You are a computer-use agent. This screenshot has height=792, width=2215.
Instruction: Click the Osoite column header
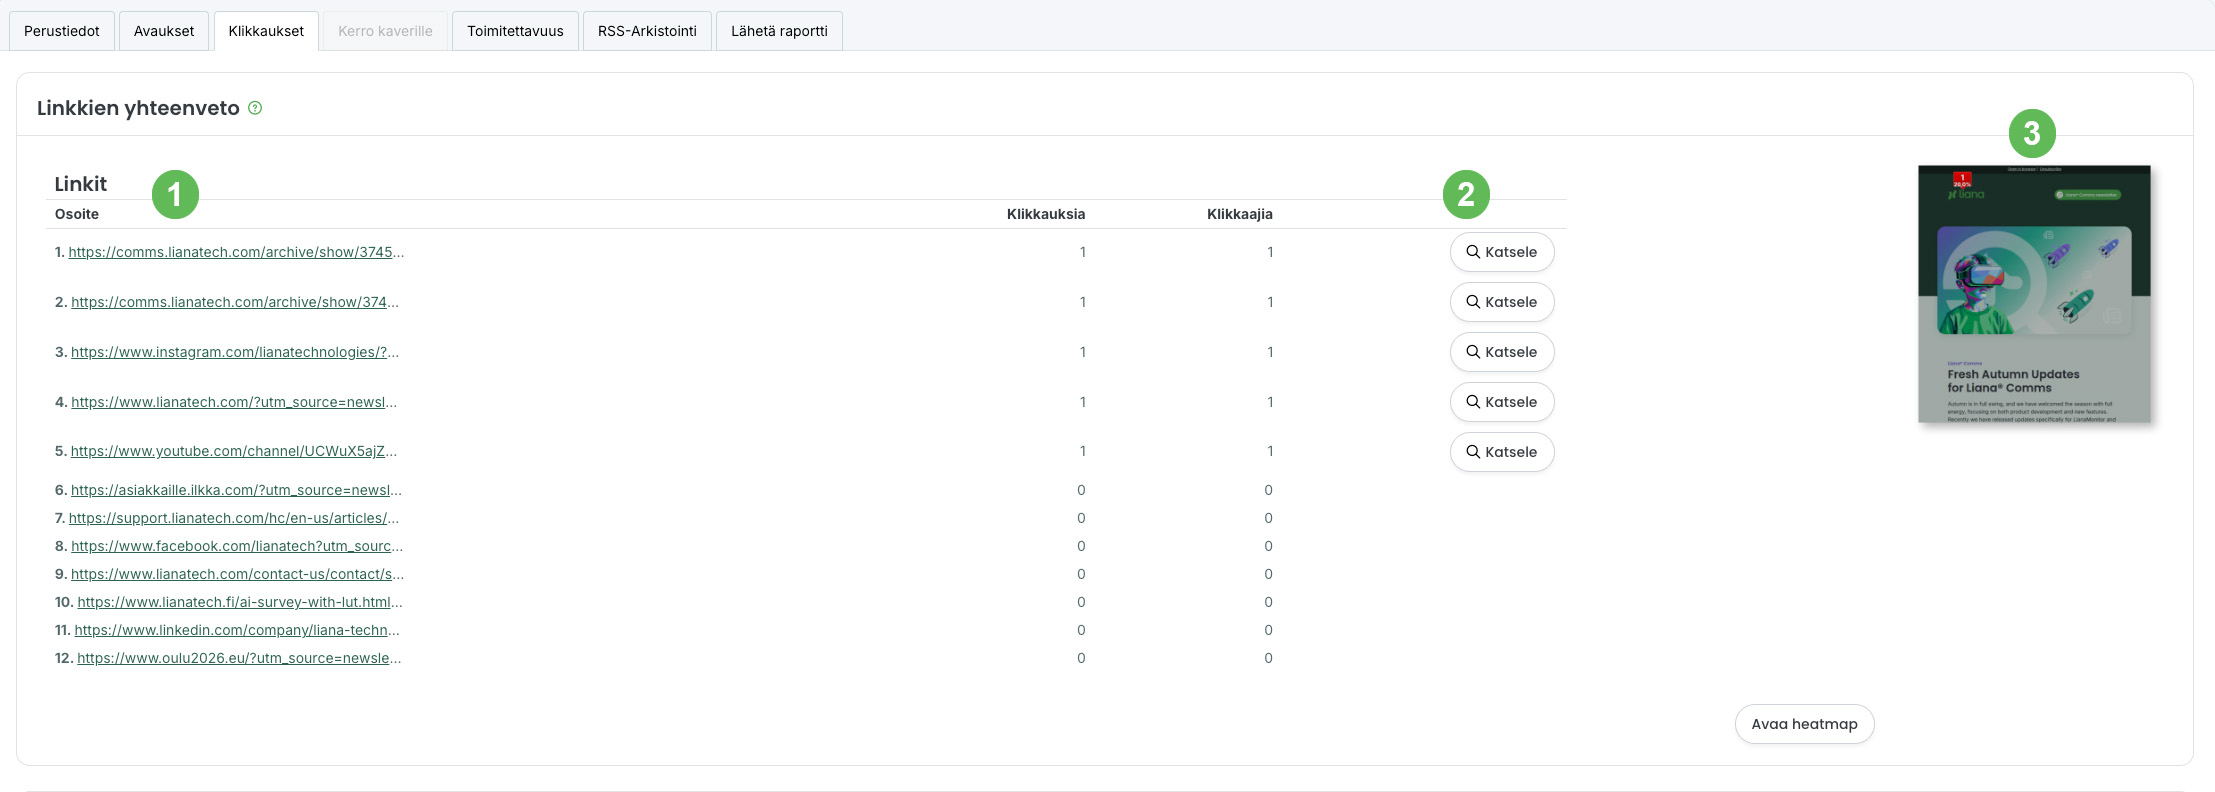tap(77, 214)
